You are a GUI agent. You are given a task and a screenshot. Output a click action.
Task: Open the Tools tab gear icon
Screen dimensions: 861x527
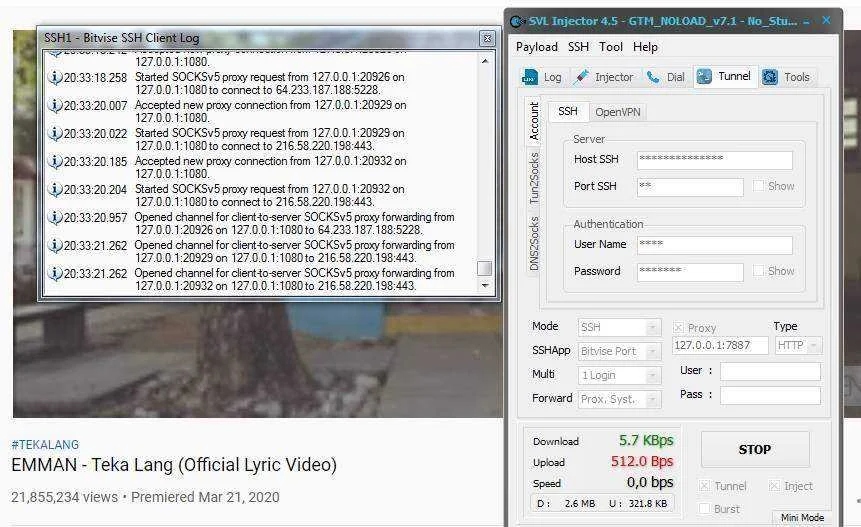770,77
